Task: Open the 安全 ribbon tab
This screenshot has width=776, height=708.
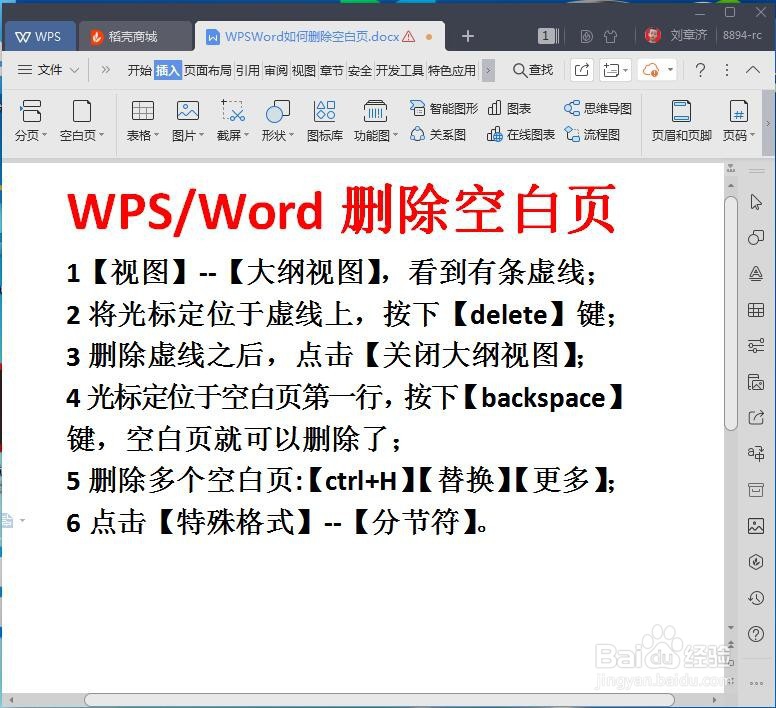Action: [x=360, y=71]
